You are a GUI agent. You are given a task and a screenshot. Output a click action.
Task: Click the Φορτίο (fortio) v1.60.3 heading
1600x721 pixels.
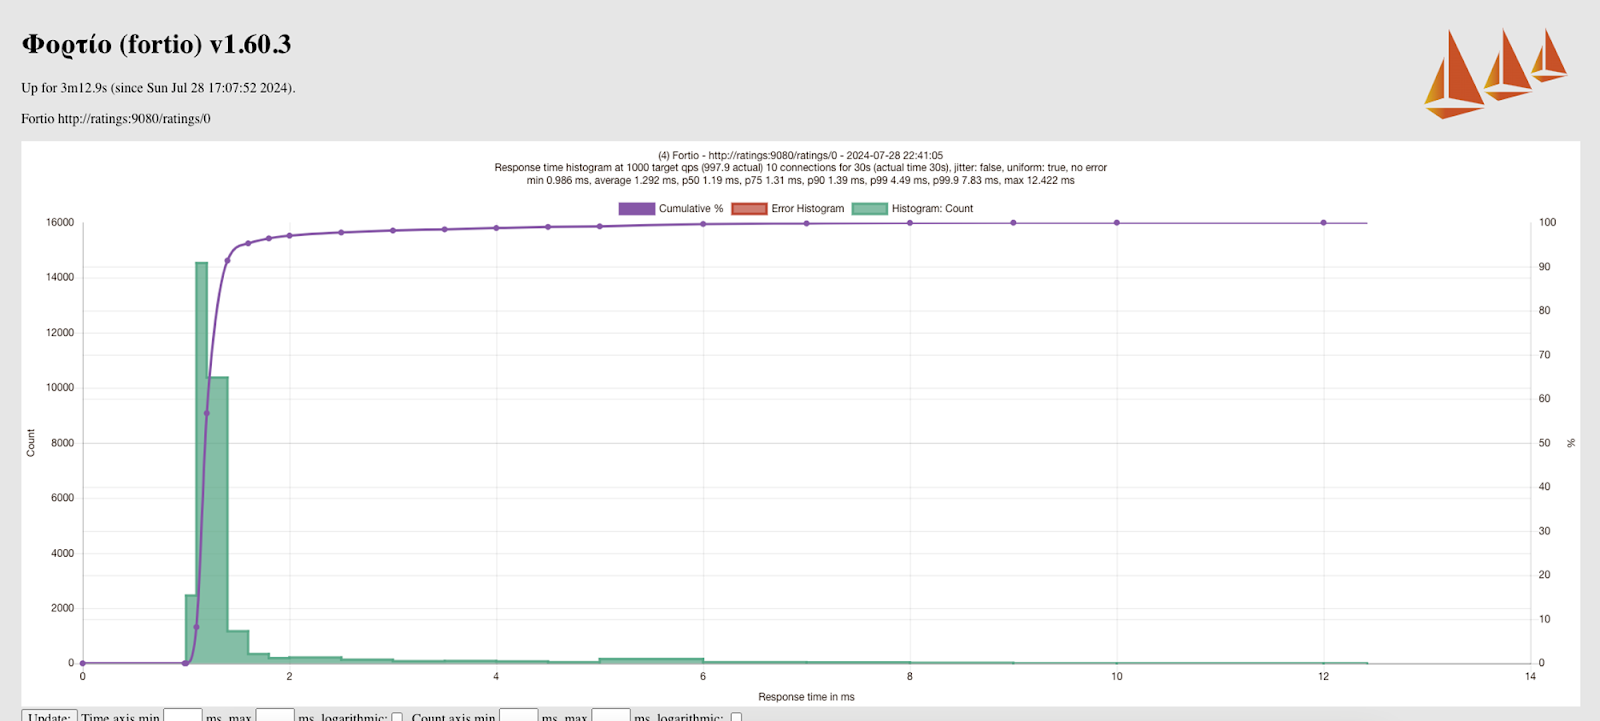click(x=156, y=45)
